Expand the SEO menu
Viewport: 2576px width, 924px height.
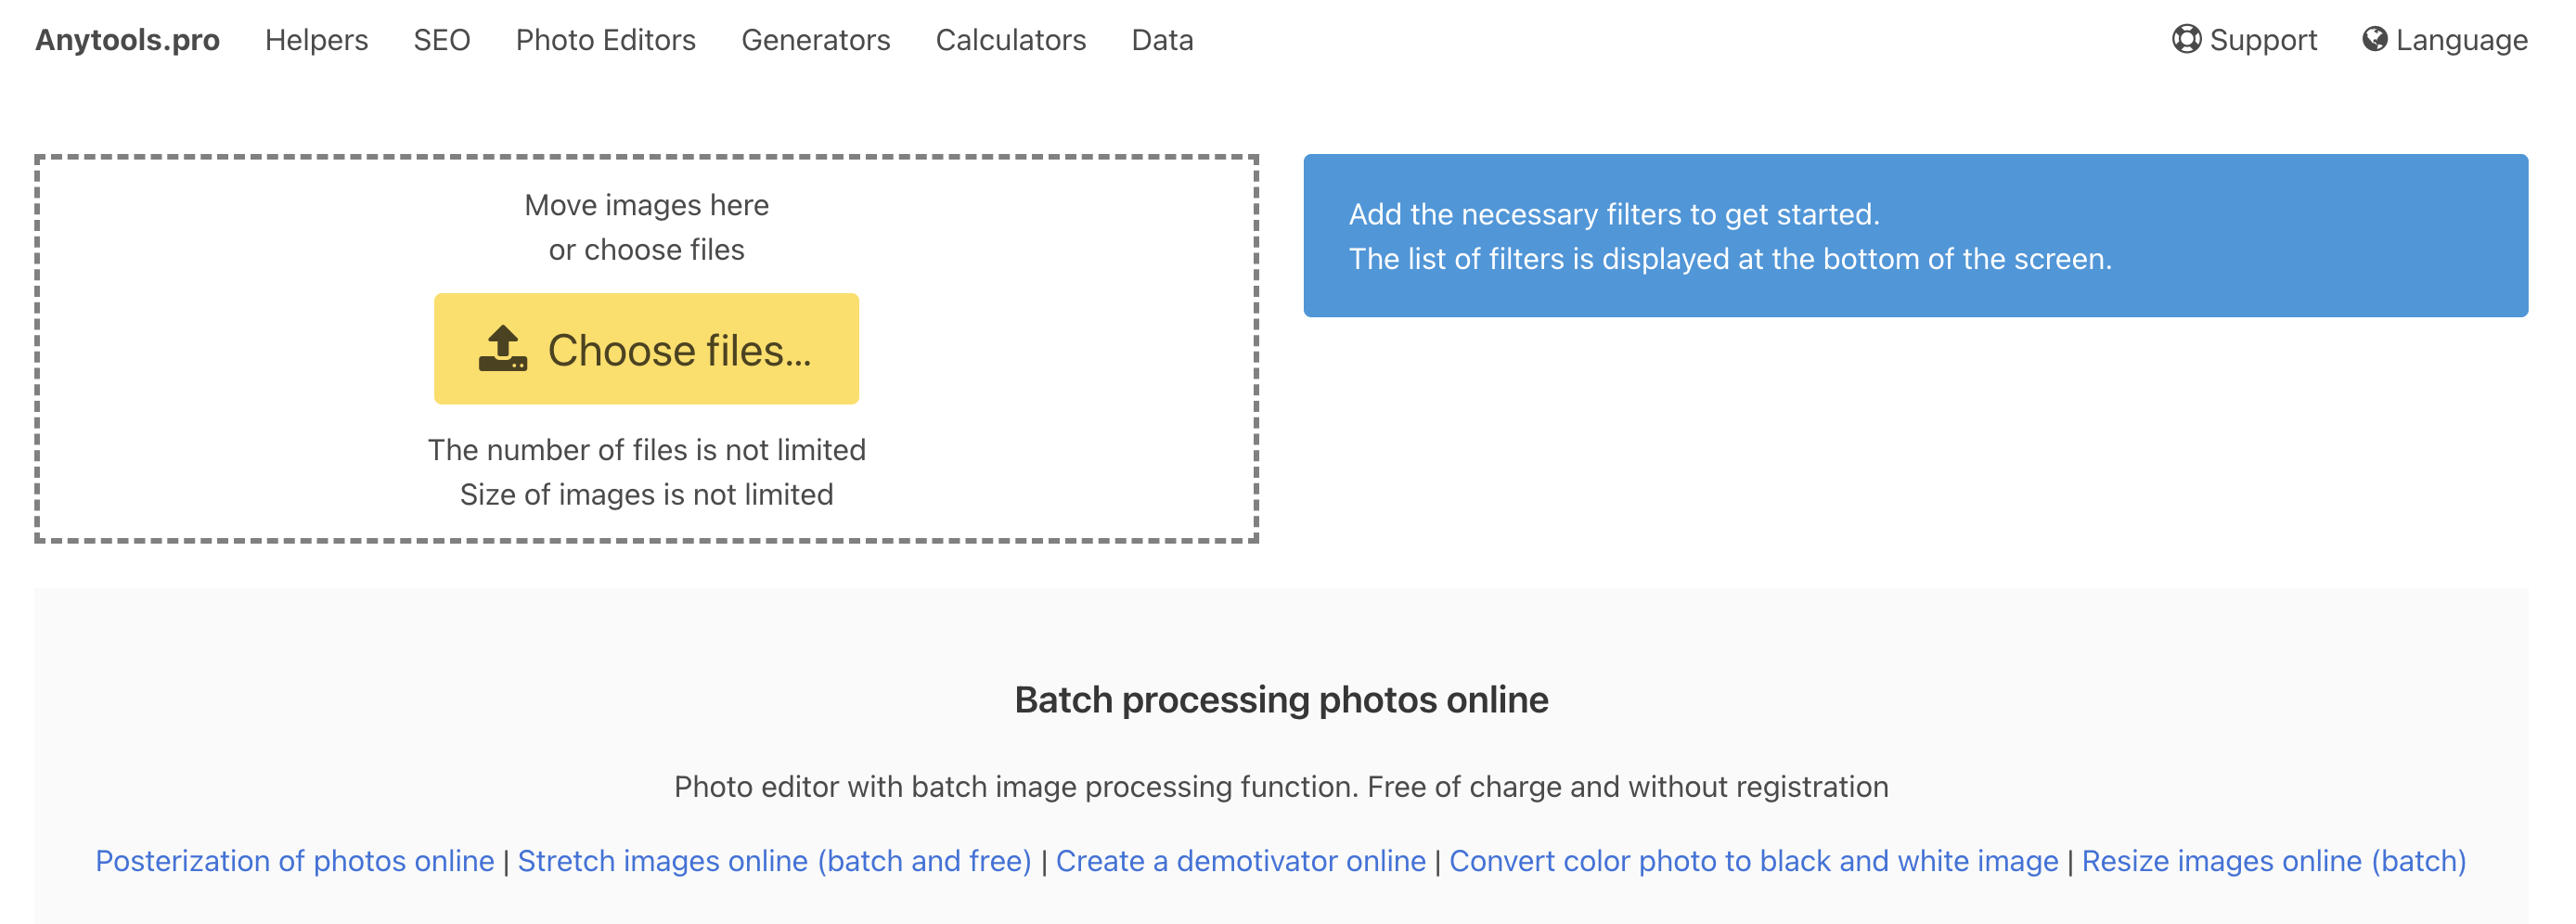click(441, 40)
